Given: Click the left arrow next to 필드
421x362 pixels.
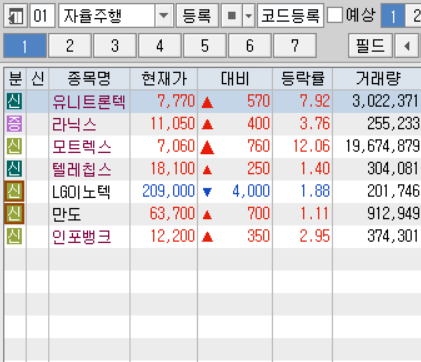Looking at the screenshot, I should coord(407,46).
